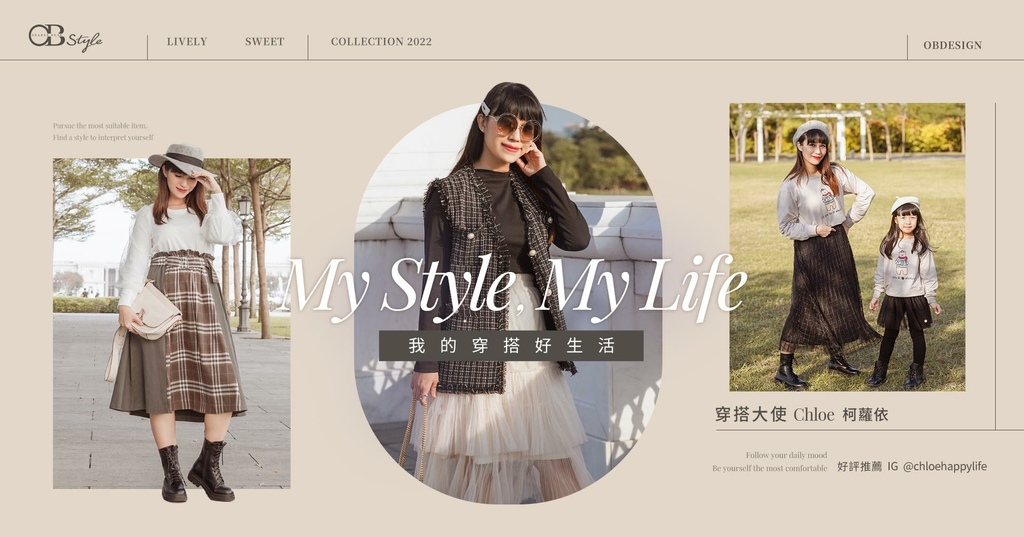The image size is (1024, 537).
Task: Click the black lace-up boots in left photo
Action: (195, 472)
